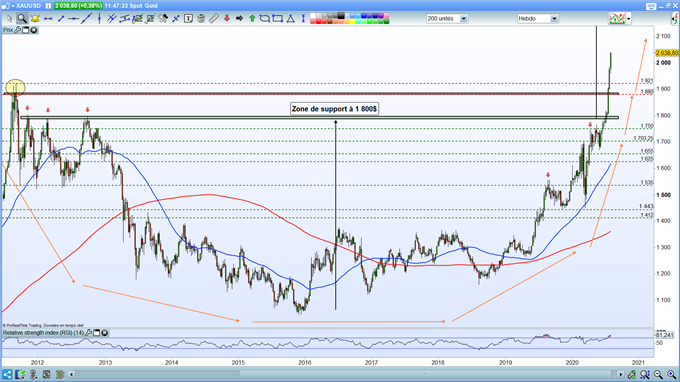Pick the yellow color swatch
Screen dimensions: 680x382
[352, 21]
